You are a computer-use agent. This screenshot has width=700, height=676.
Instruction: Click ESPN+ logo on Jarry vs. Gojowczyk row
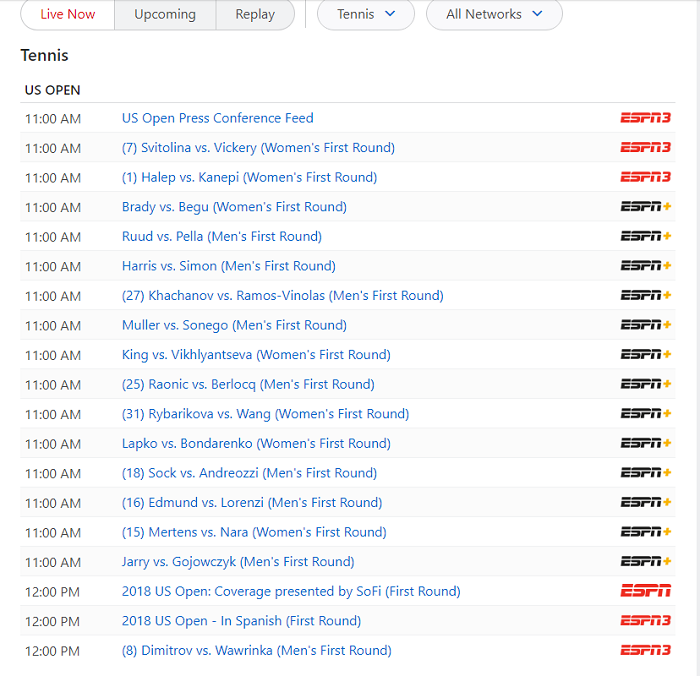[646, 561]
